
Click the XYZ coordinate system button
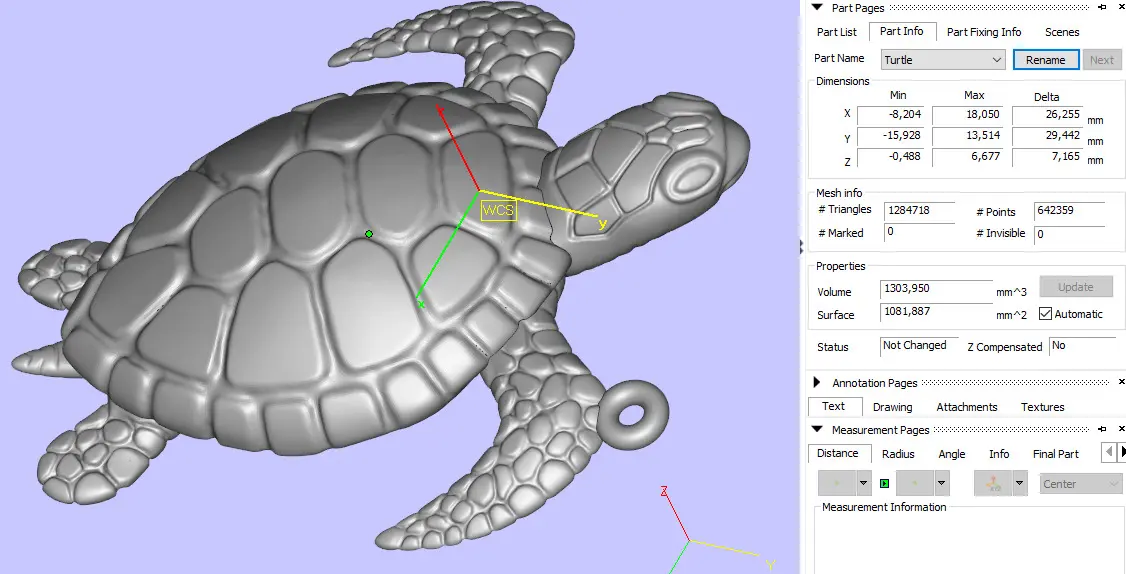993,483
